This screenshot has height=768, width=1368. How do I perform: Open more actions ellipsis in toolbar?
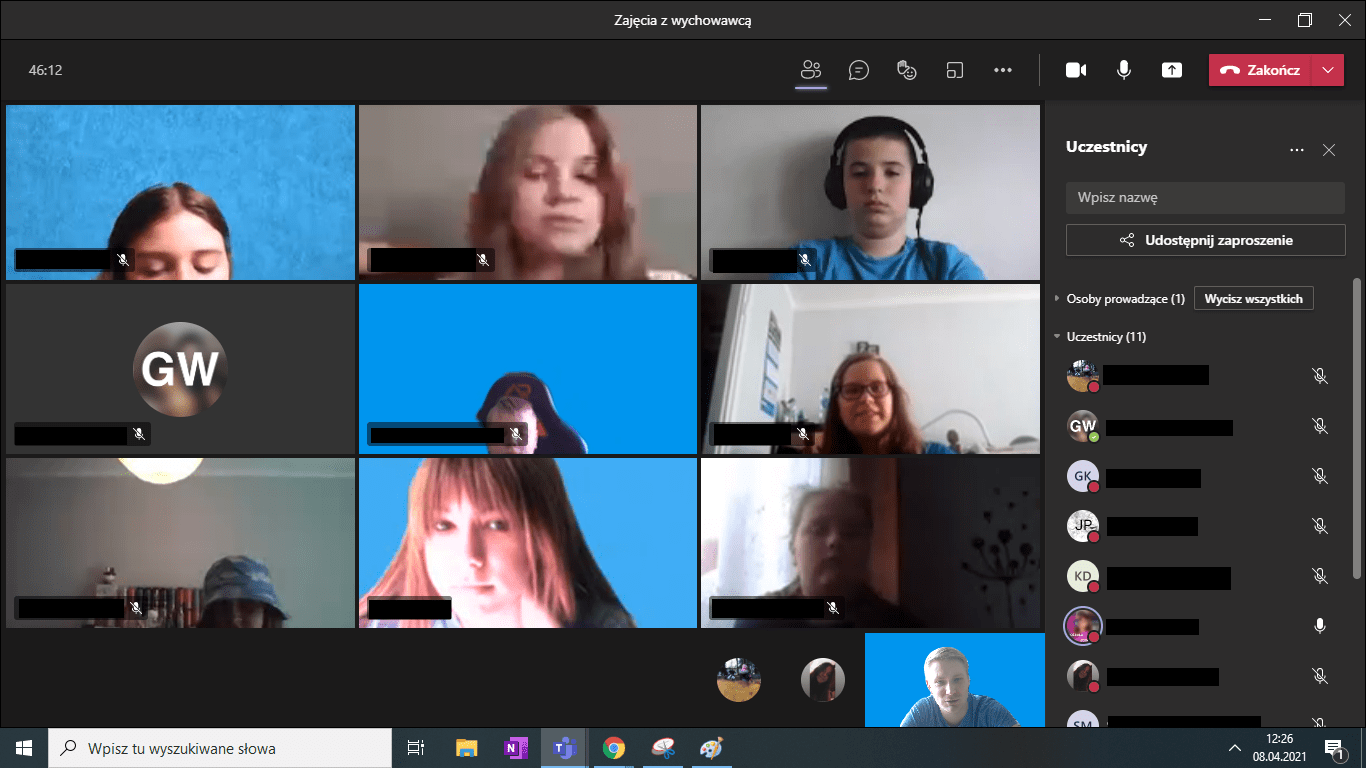pyautogui.click(x=1003, y=70)
